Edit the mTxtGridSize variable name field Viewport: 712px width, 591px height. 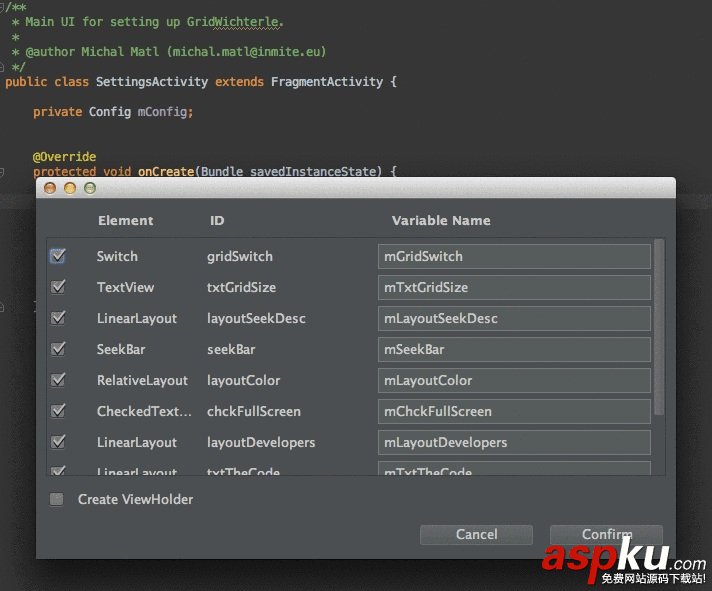coord(514,287)
